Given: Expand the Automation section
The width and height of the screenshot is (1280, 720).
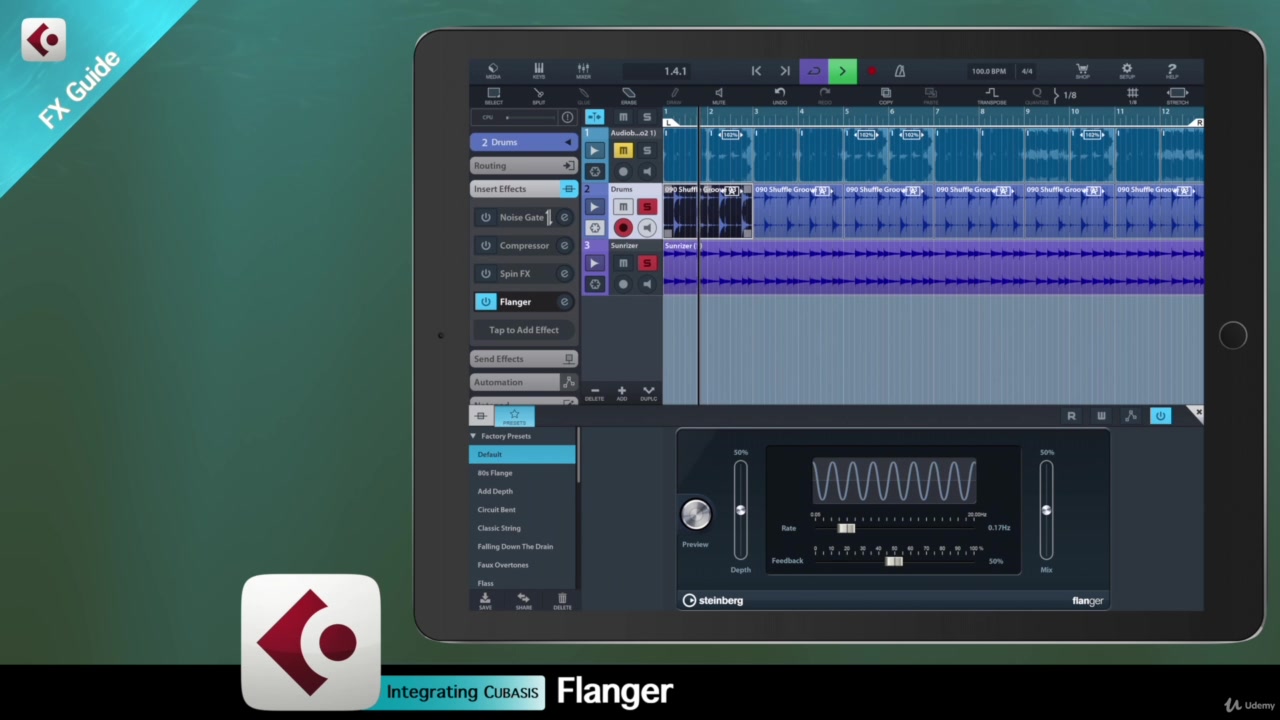Looking at the screenshot, I should point(524,382).
